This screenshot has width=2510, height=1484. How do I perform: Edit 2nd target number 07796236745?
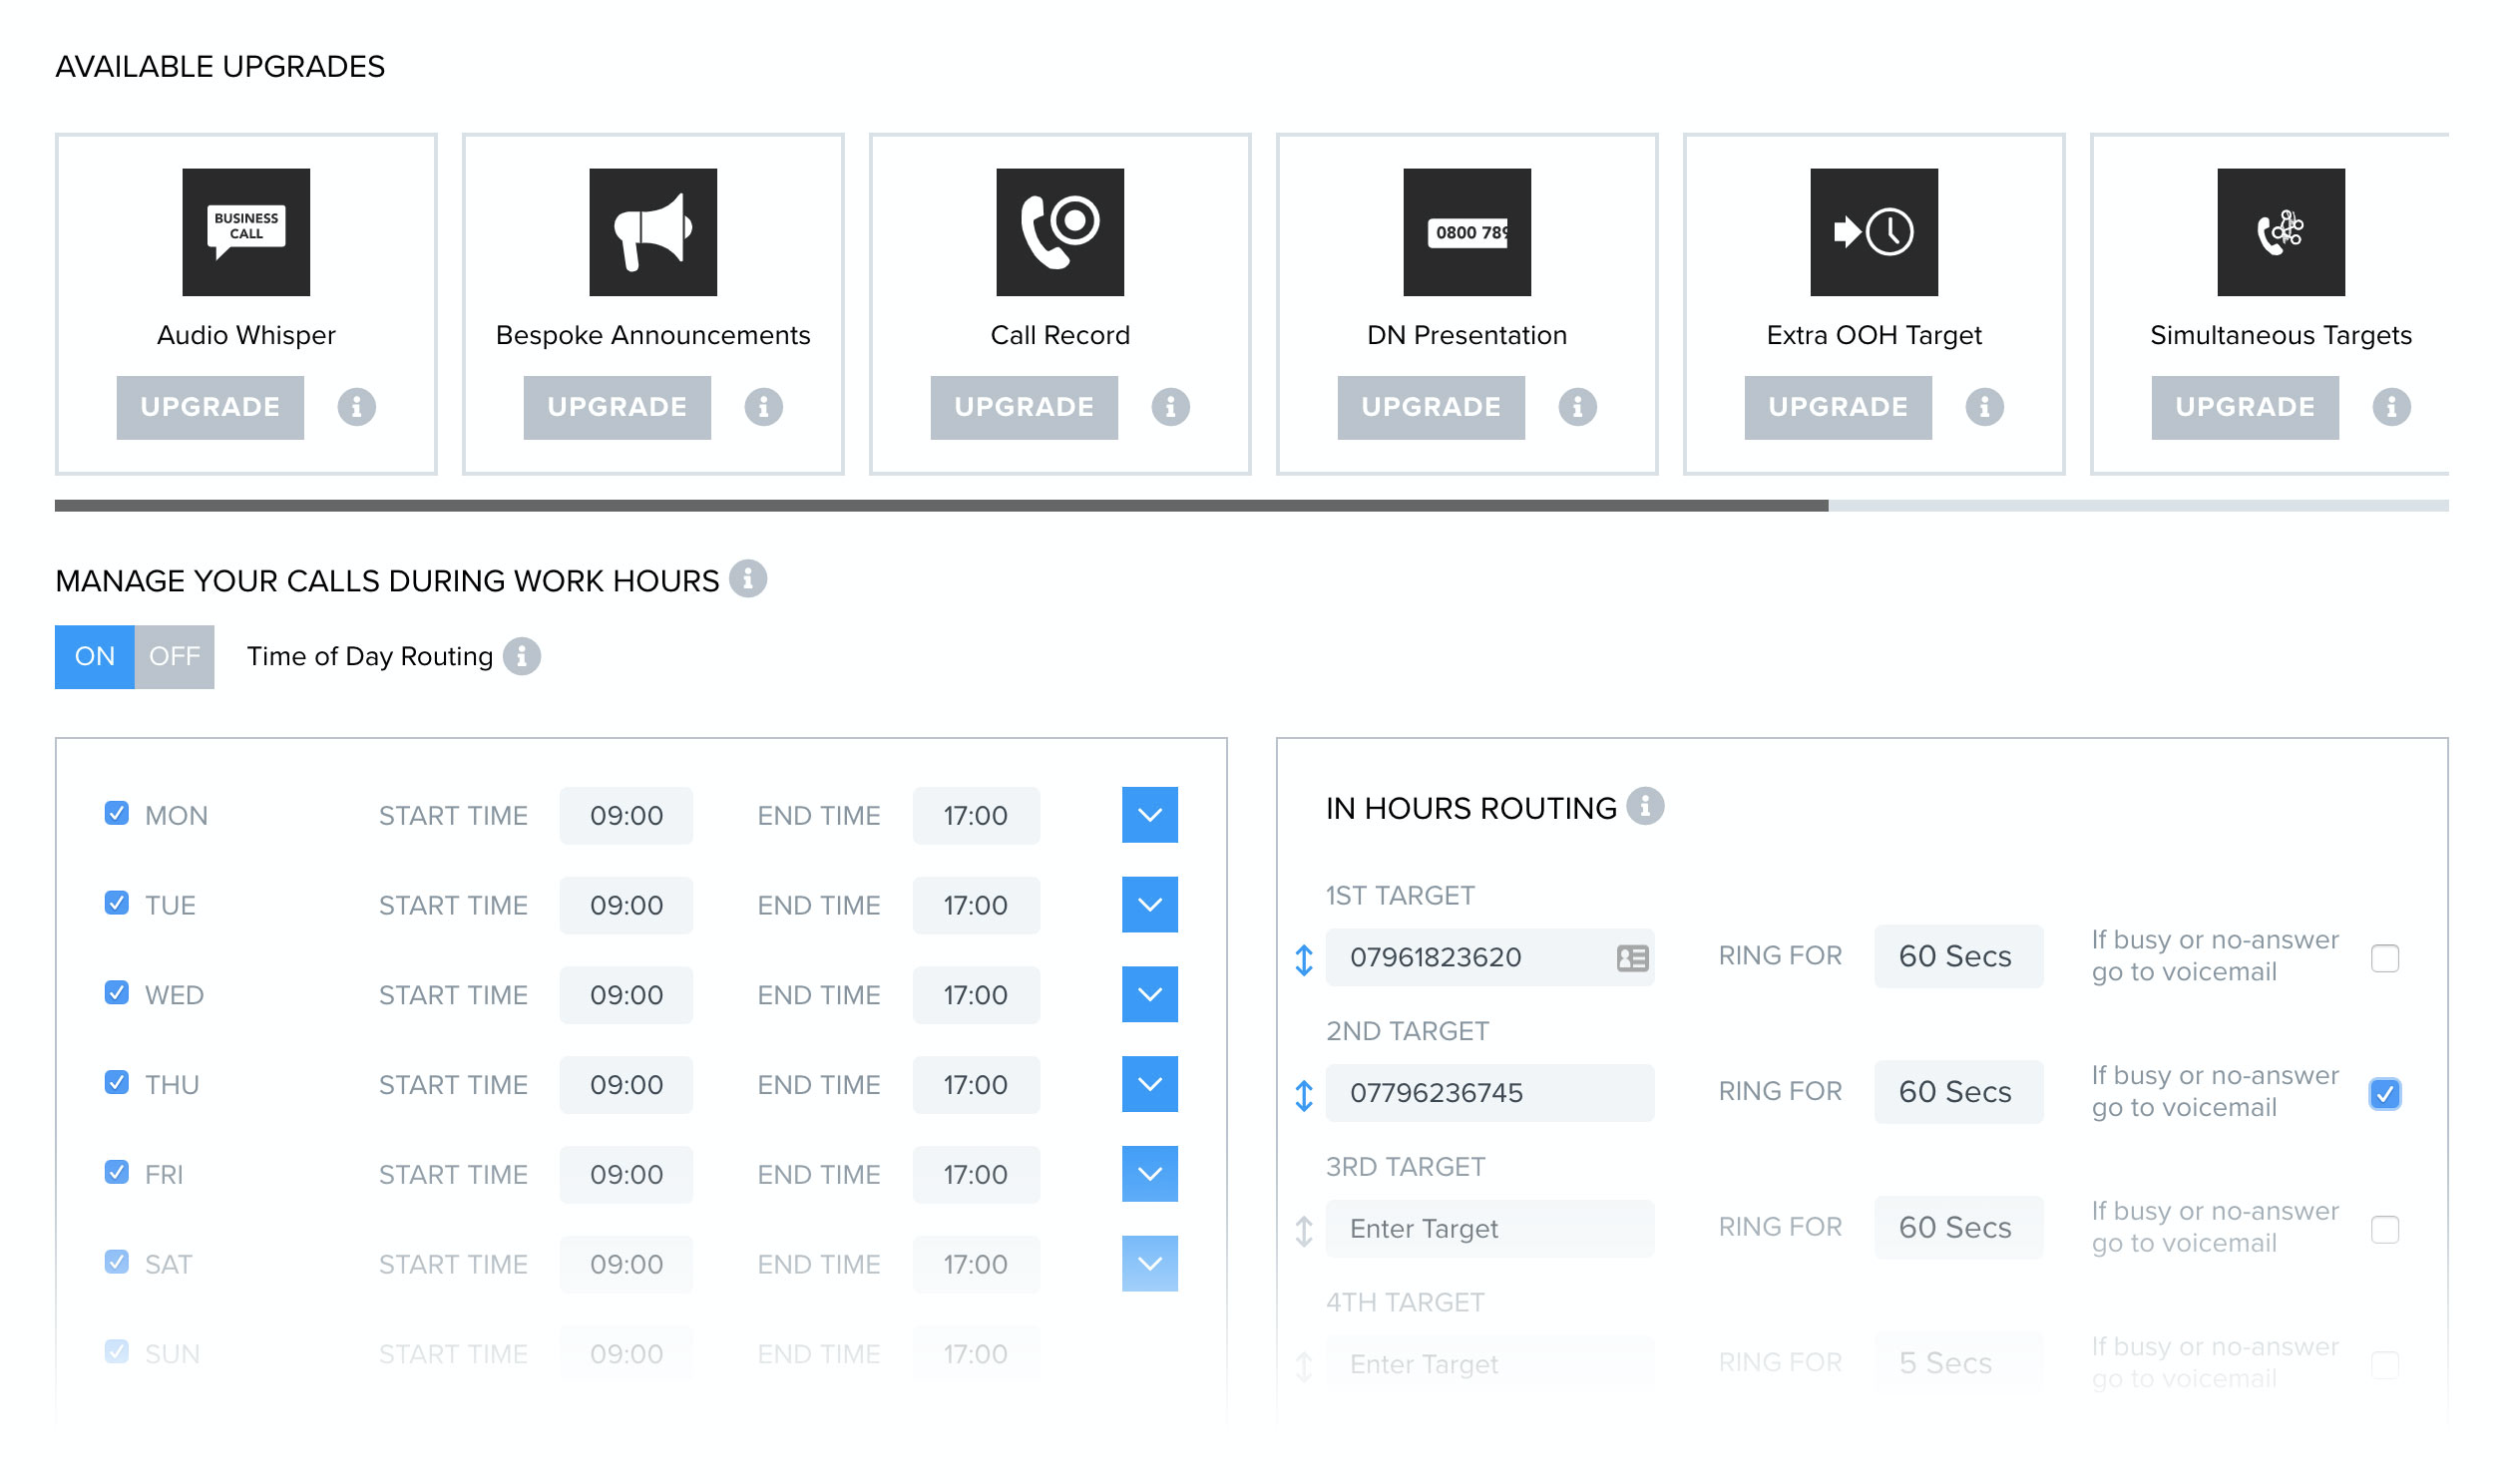point(1490,1093)
